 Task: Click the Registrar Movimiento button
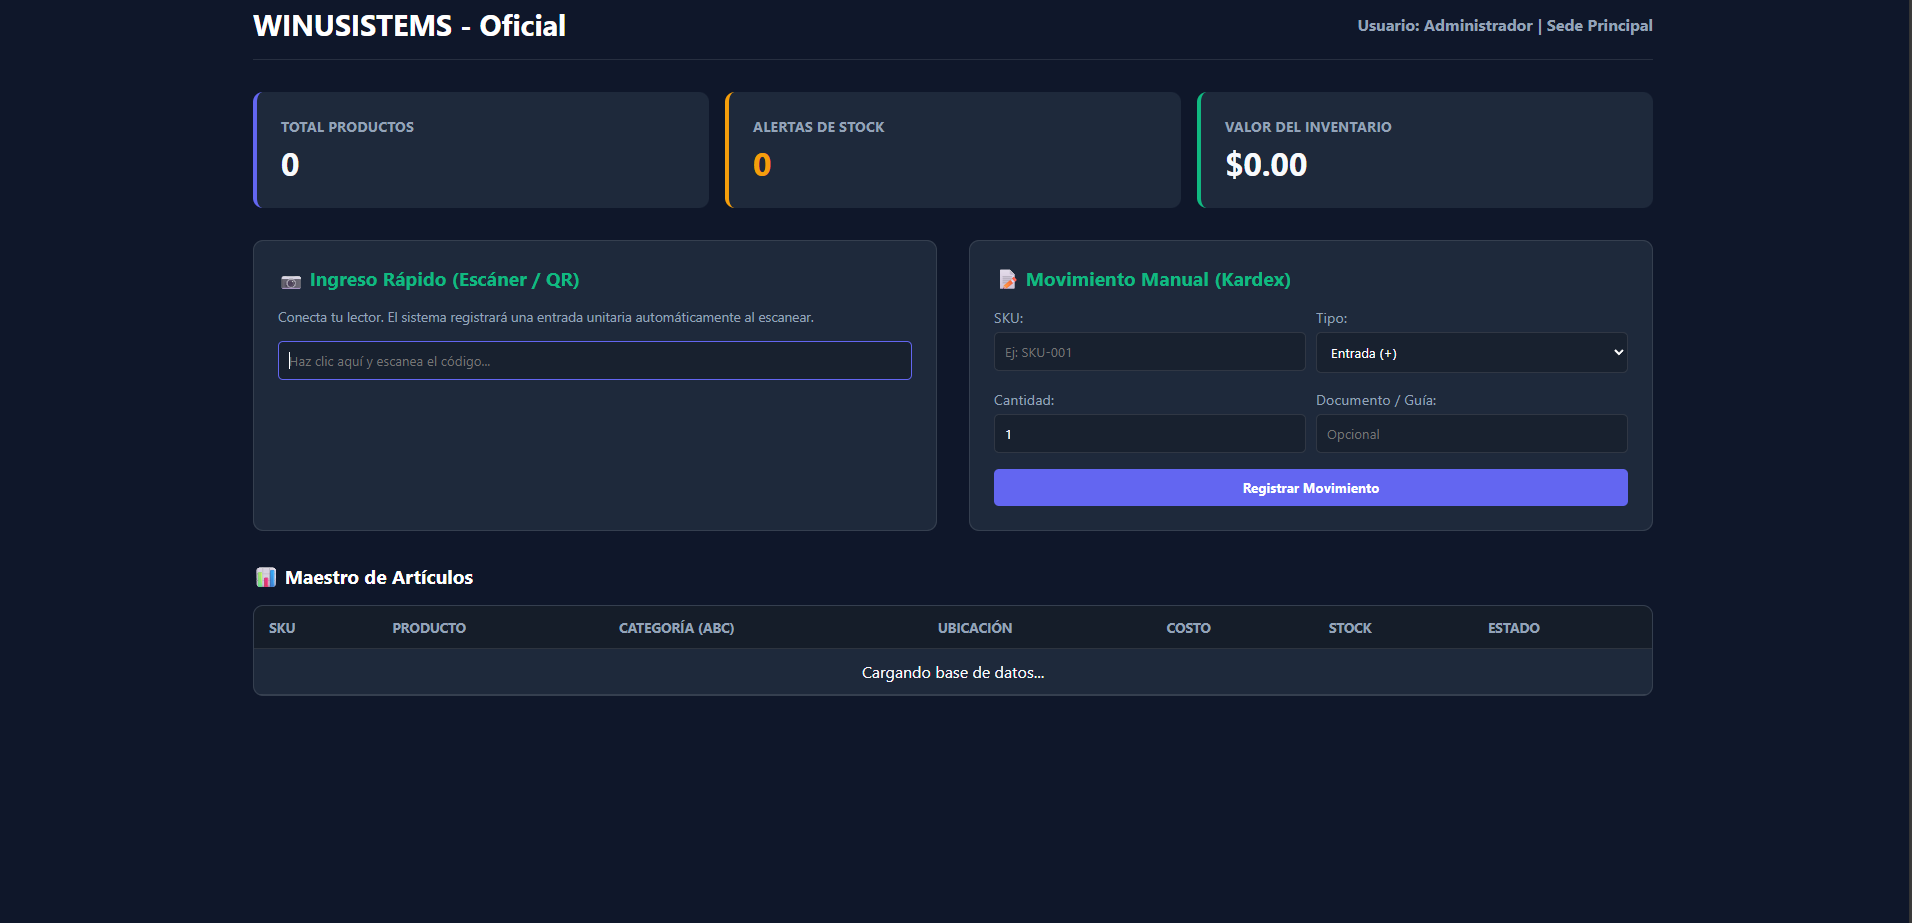(1310, 488)
